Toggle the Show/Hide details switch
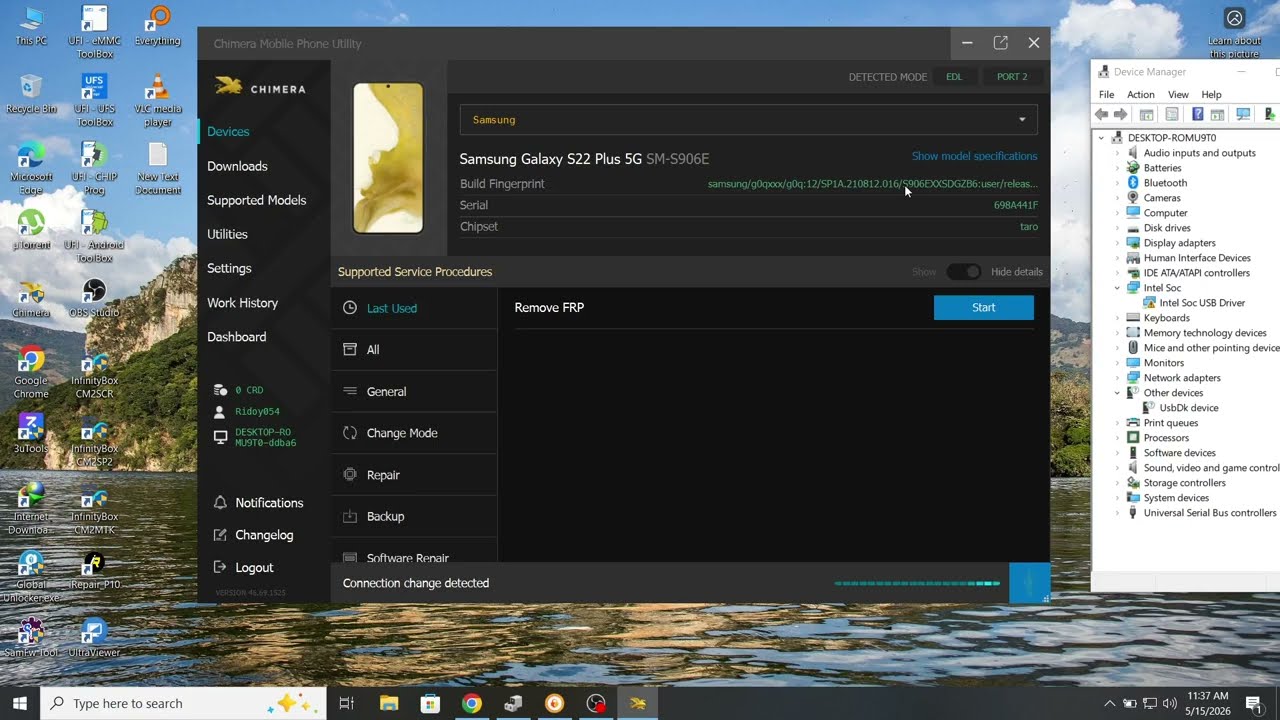 [964, 272]
